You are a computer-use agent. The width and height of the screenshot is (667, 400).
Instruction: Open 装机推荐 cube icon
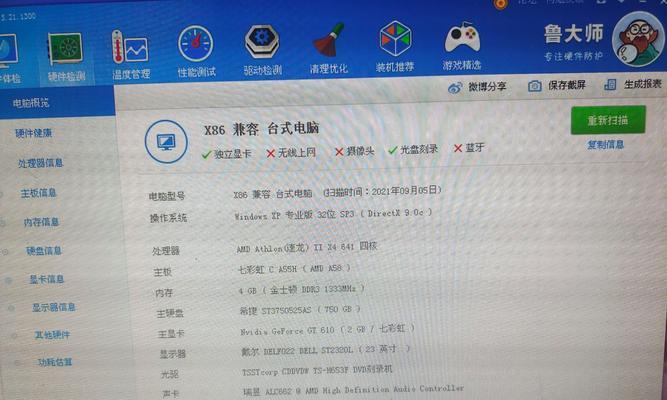[395, 47]
